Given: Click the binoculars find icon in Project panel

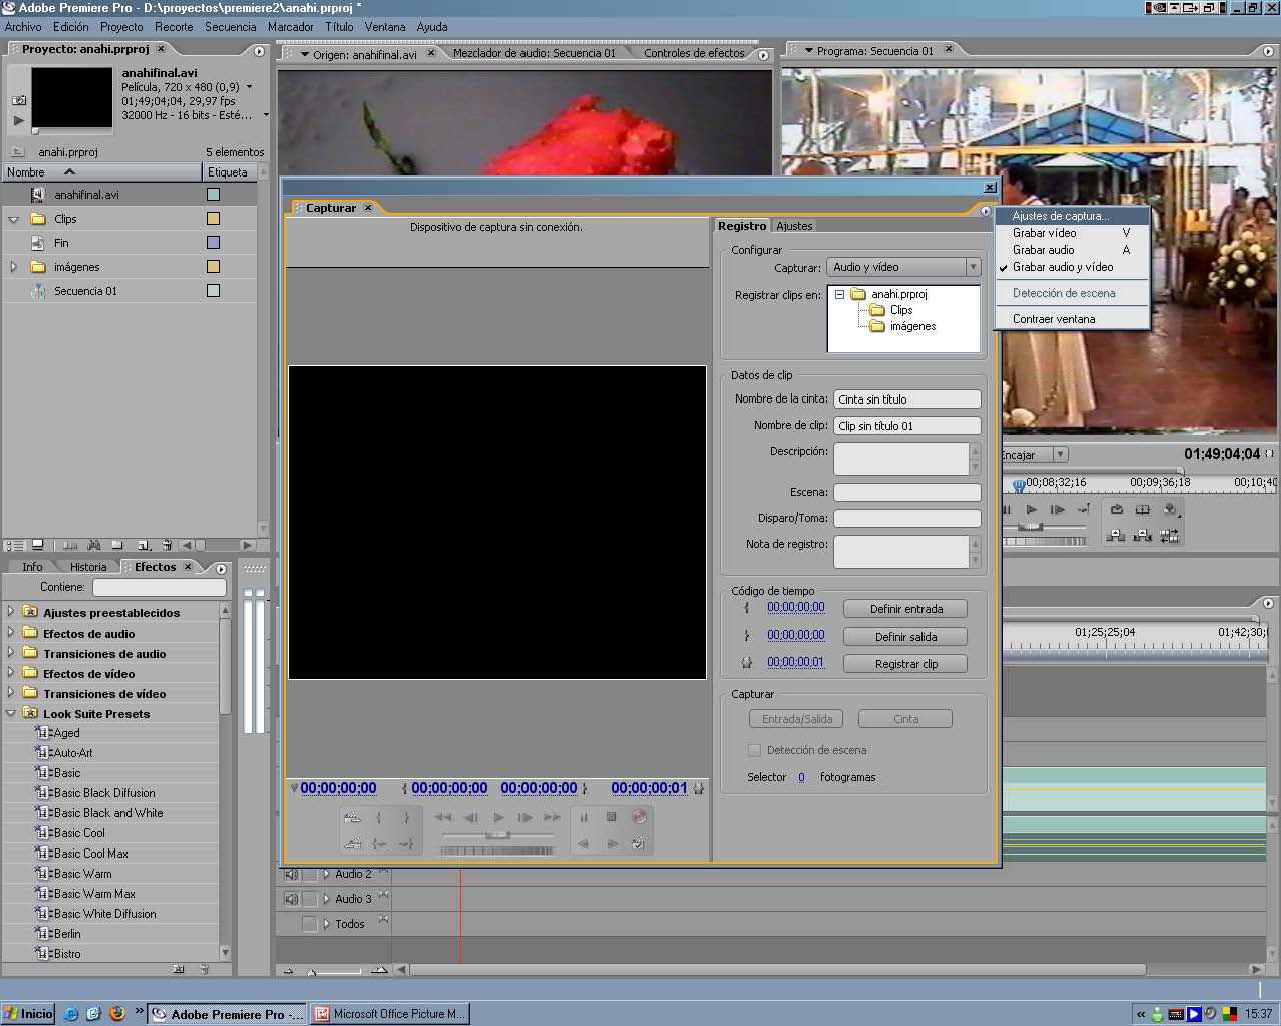Looking at the screenshot, I should pyautogui.click(x=93, y=545).
